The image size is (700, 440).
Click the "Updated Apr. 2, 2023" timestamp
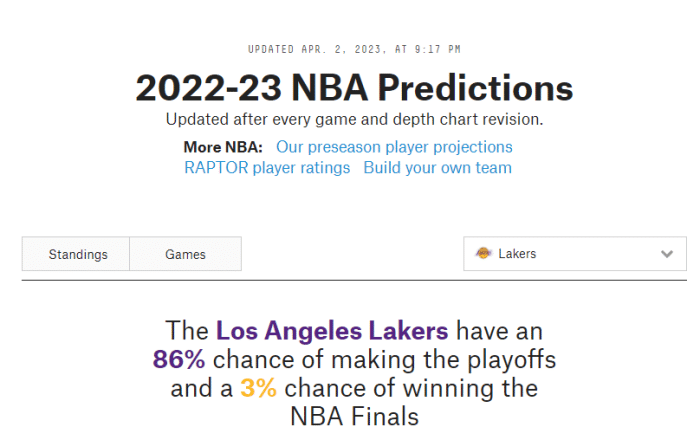pos(354,49)
